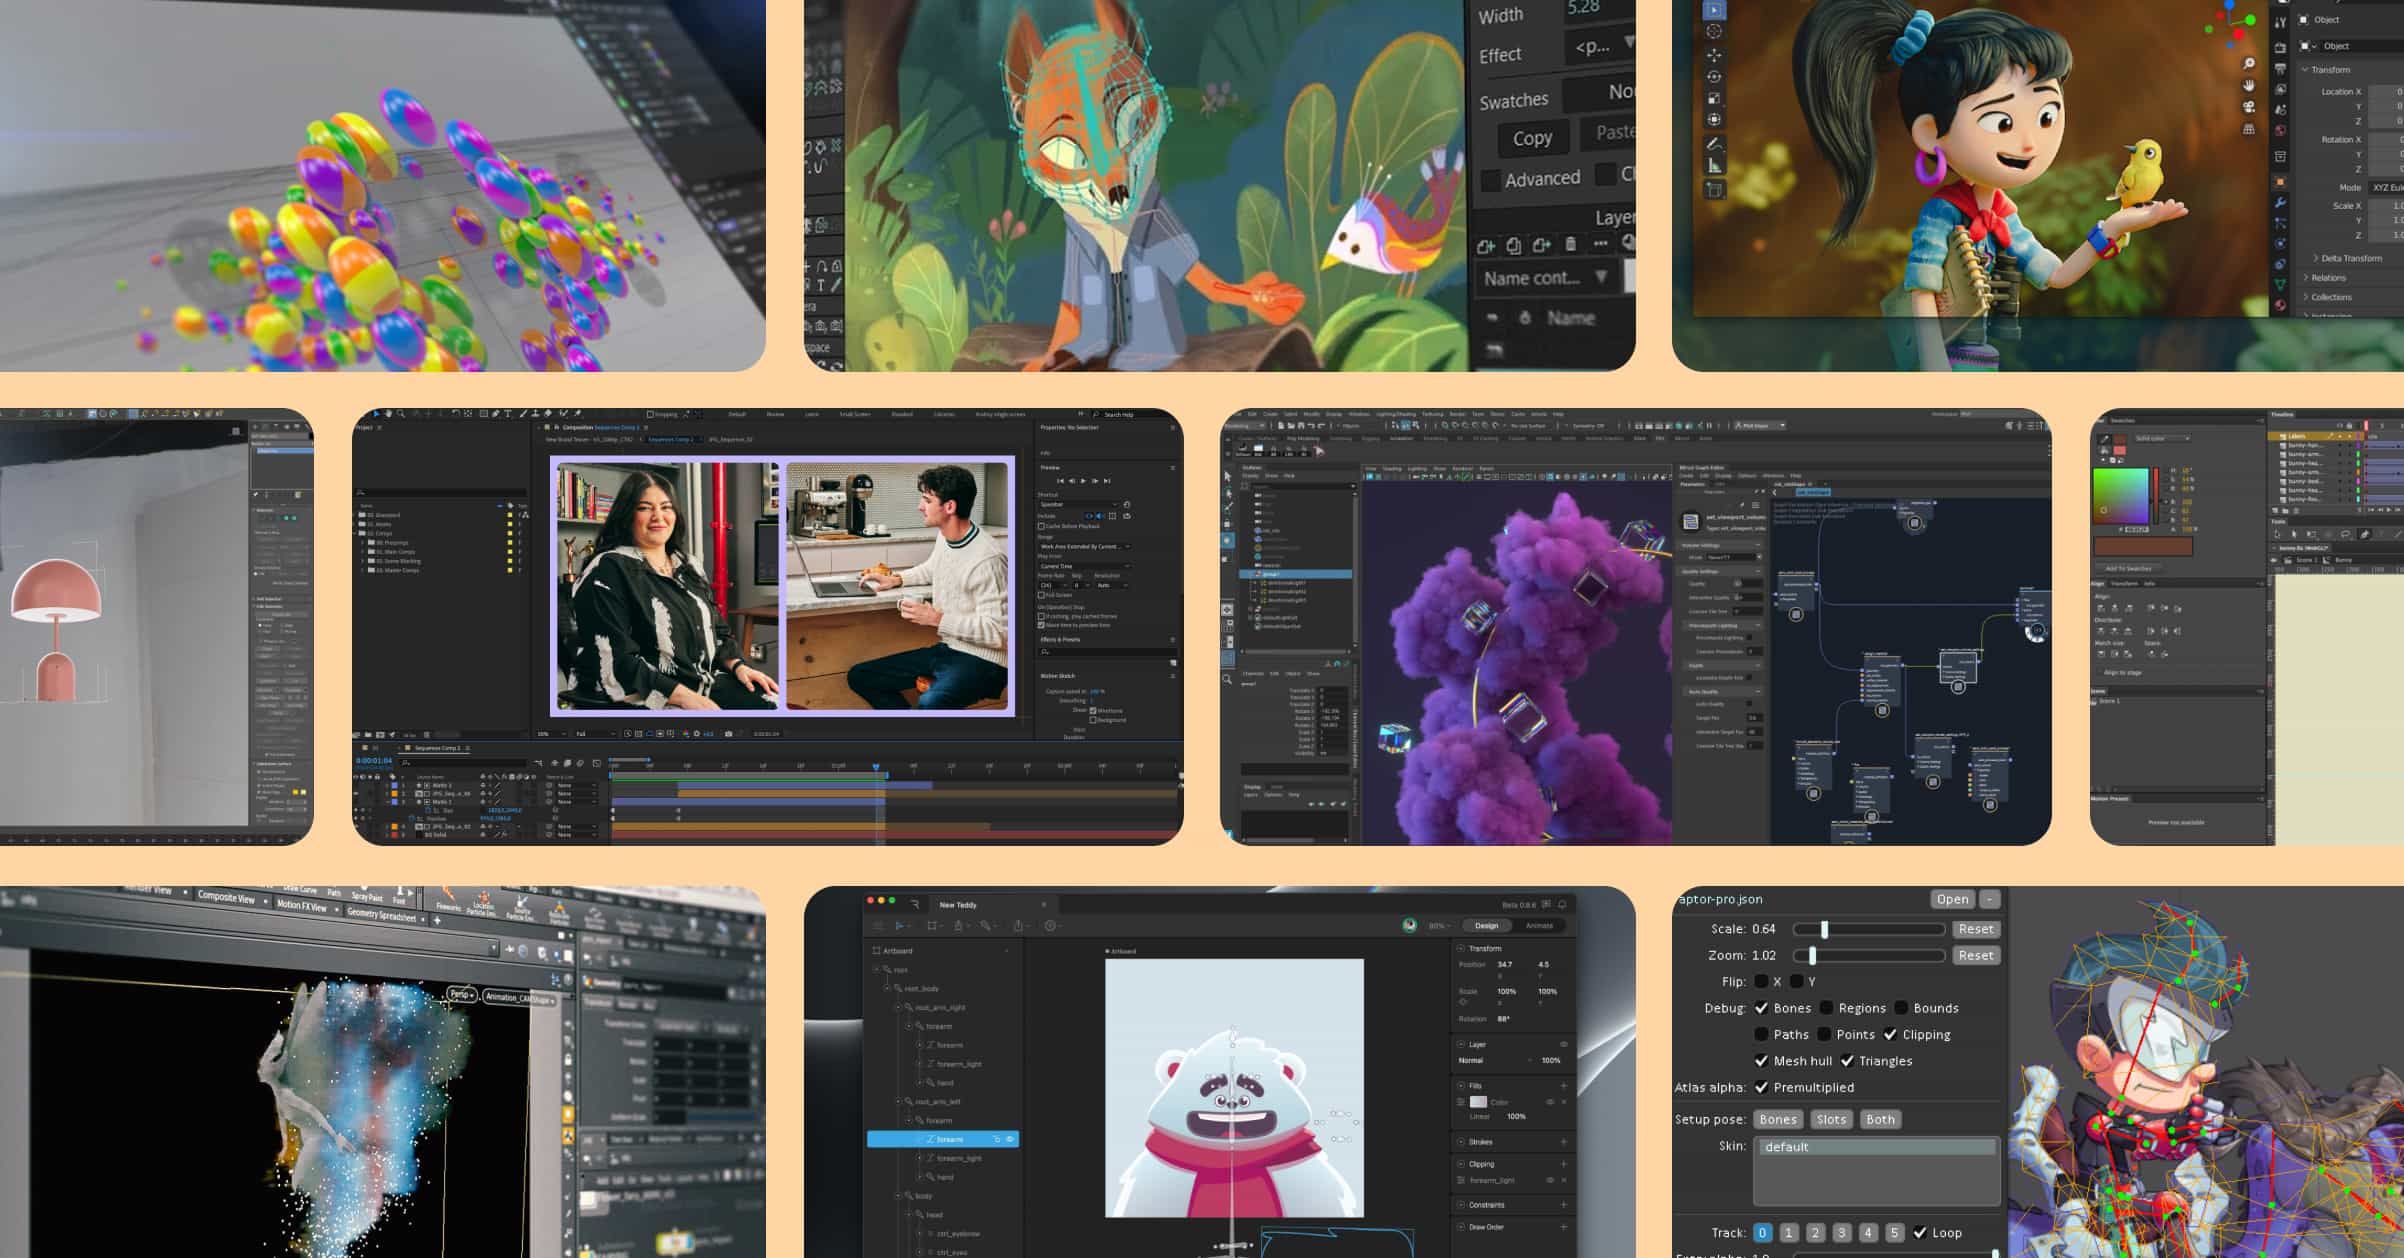Open Modifiers wrench tab in Blender properties
2404x1258 pixels.
2280,203
